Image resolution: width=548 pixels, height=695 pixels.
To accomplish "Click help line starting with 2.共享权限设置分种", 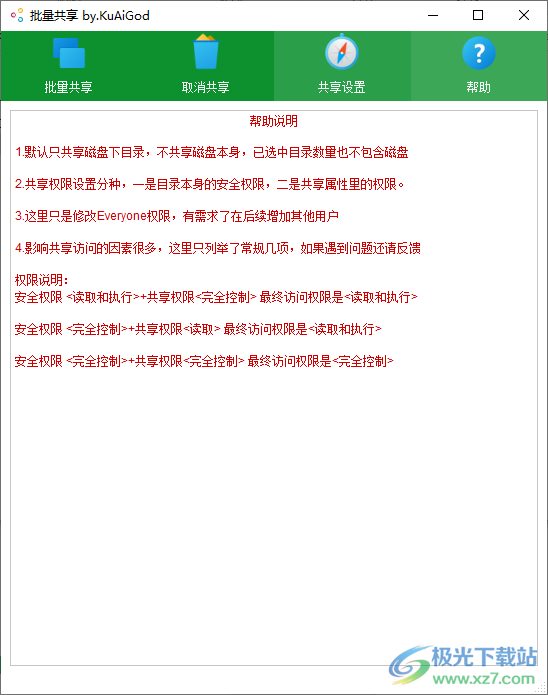I will [209, 184].
